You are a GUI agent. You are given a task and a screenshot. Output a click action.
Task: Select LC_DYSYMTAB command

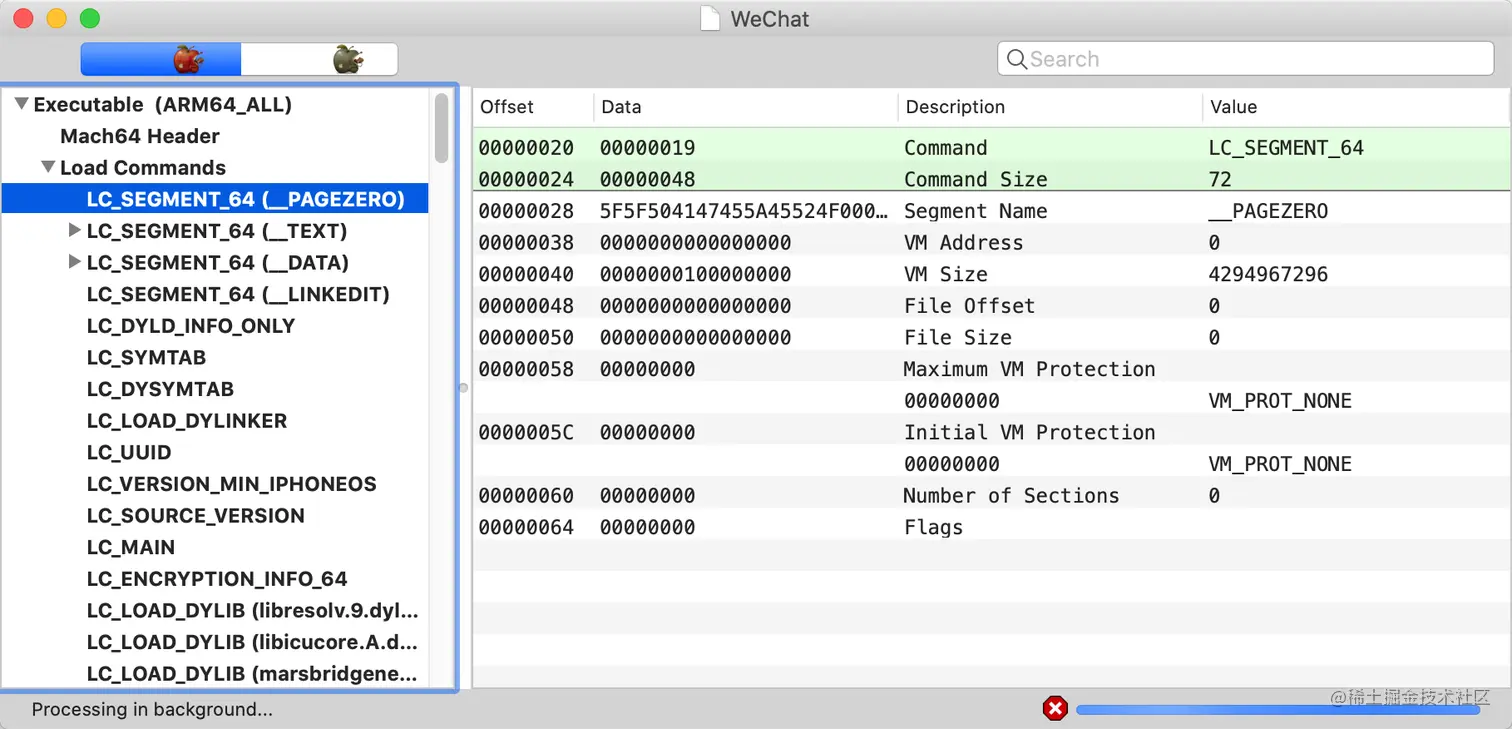pyautogui.click(x=160, y=389)
